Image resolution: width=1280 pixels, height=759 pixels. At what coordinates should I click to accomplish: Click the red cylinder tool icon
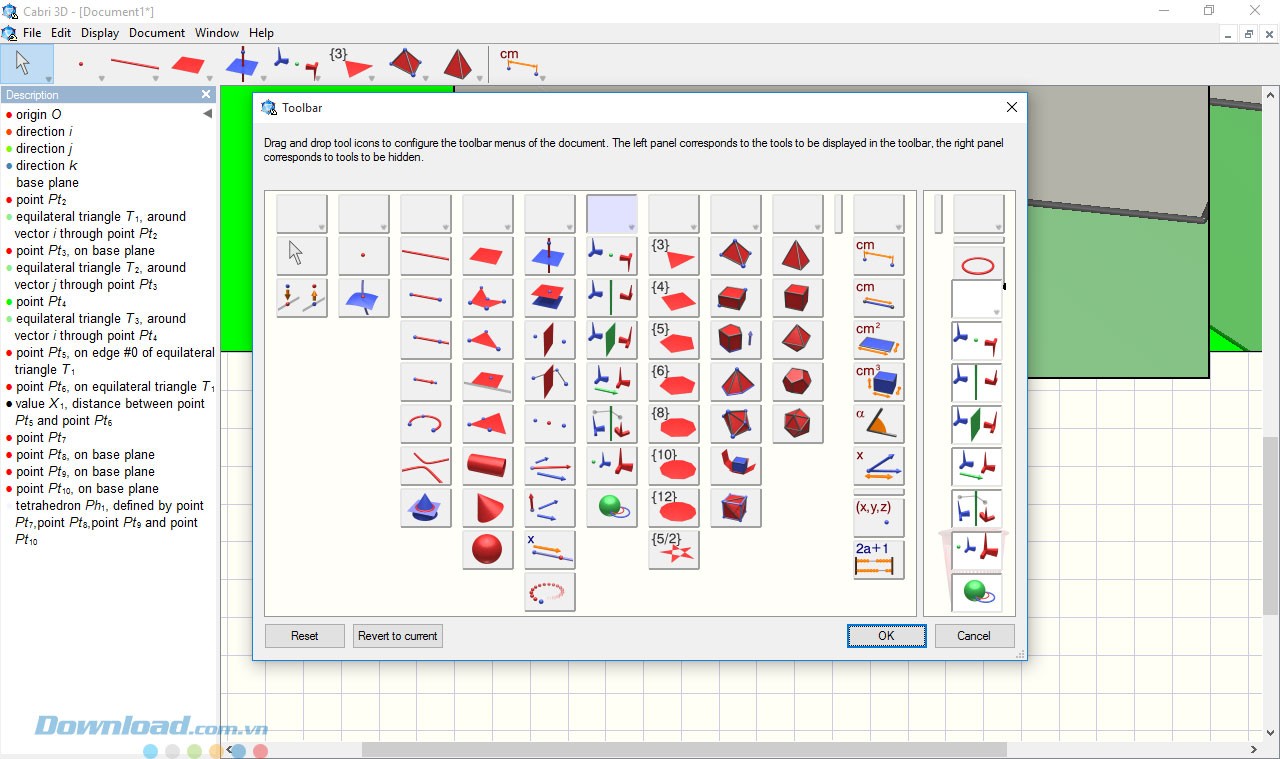pyautogui.click(x=487, y=465)
